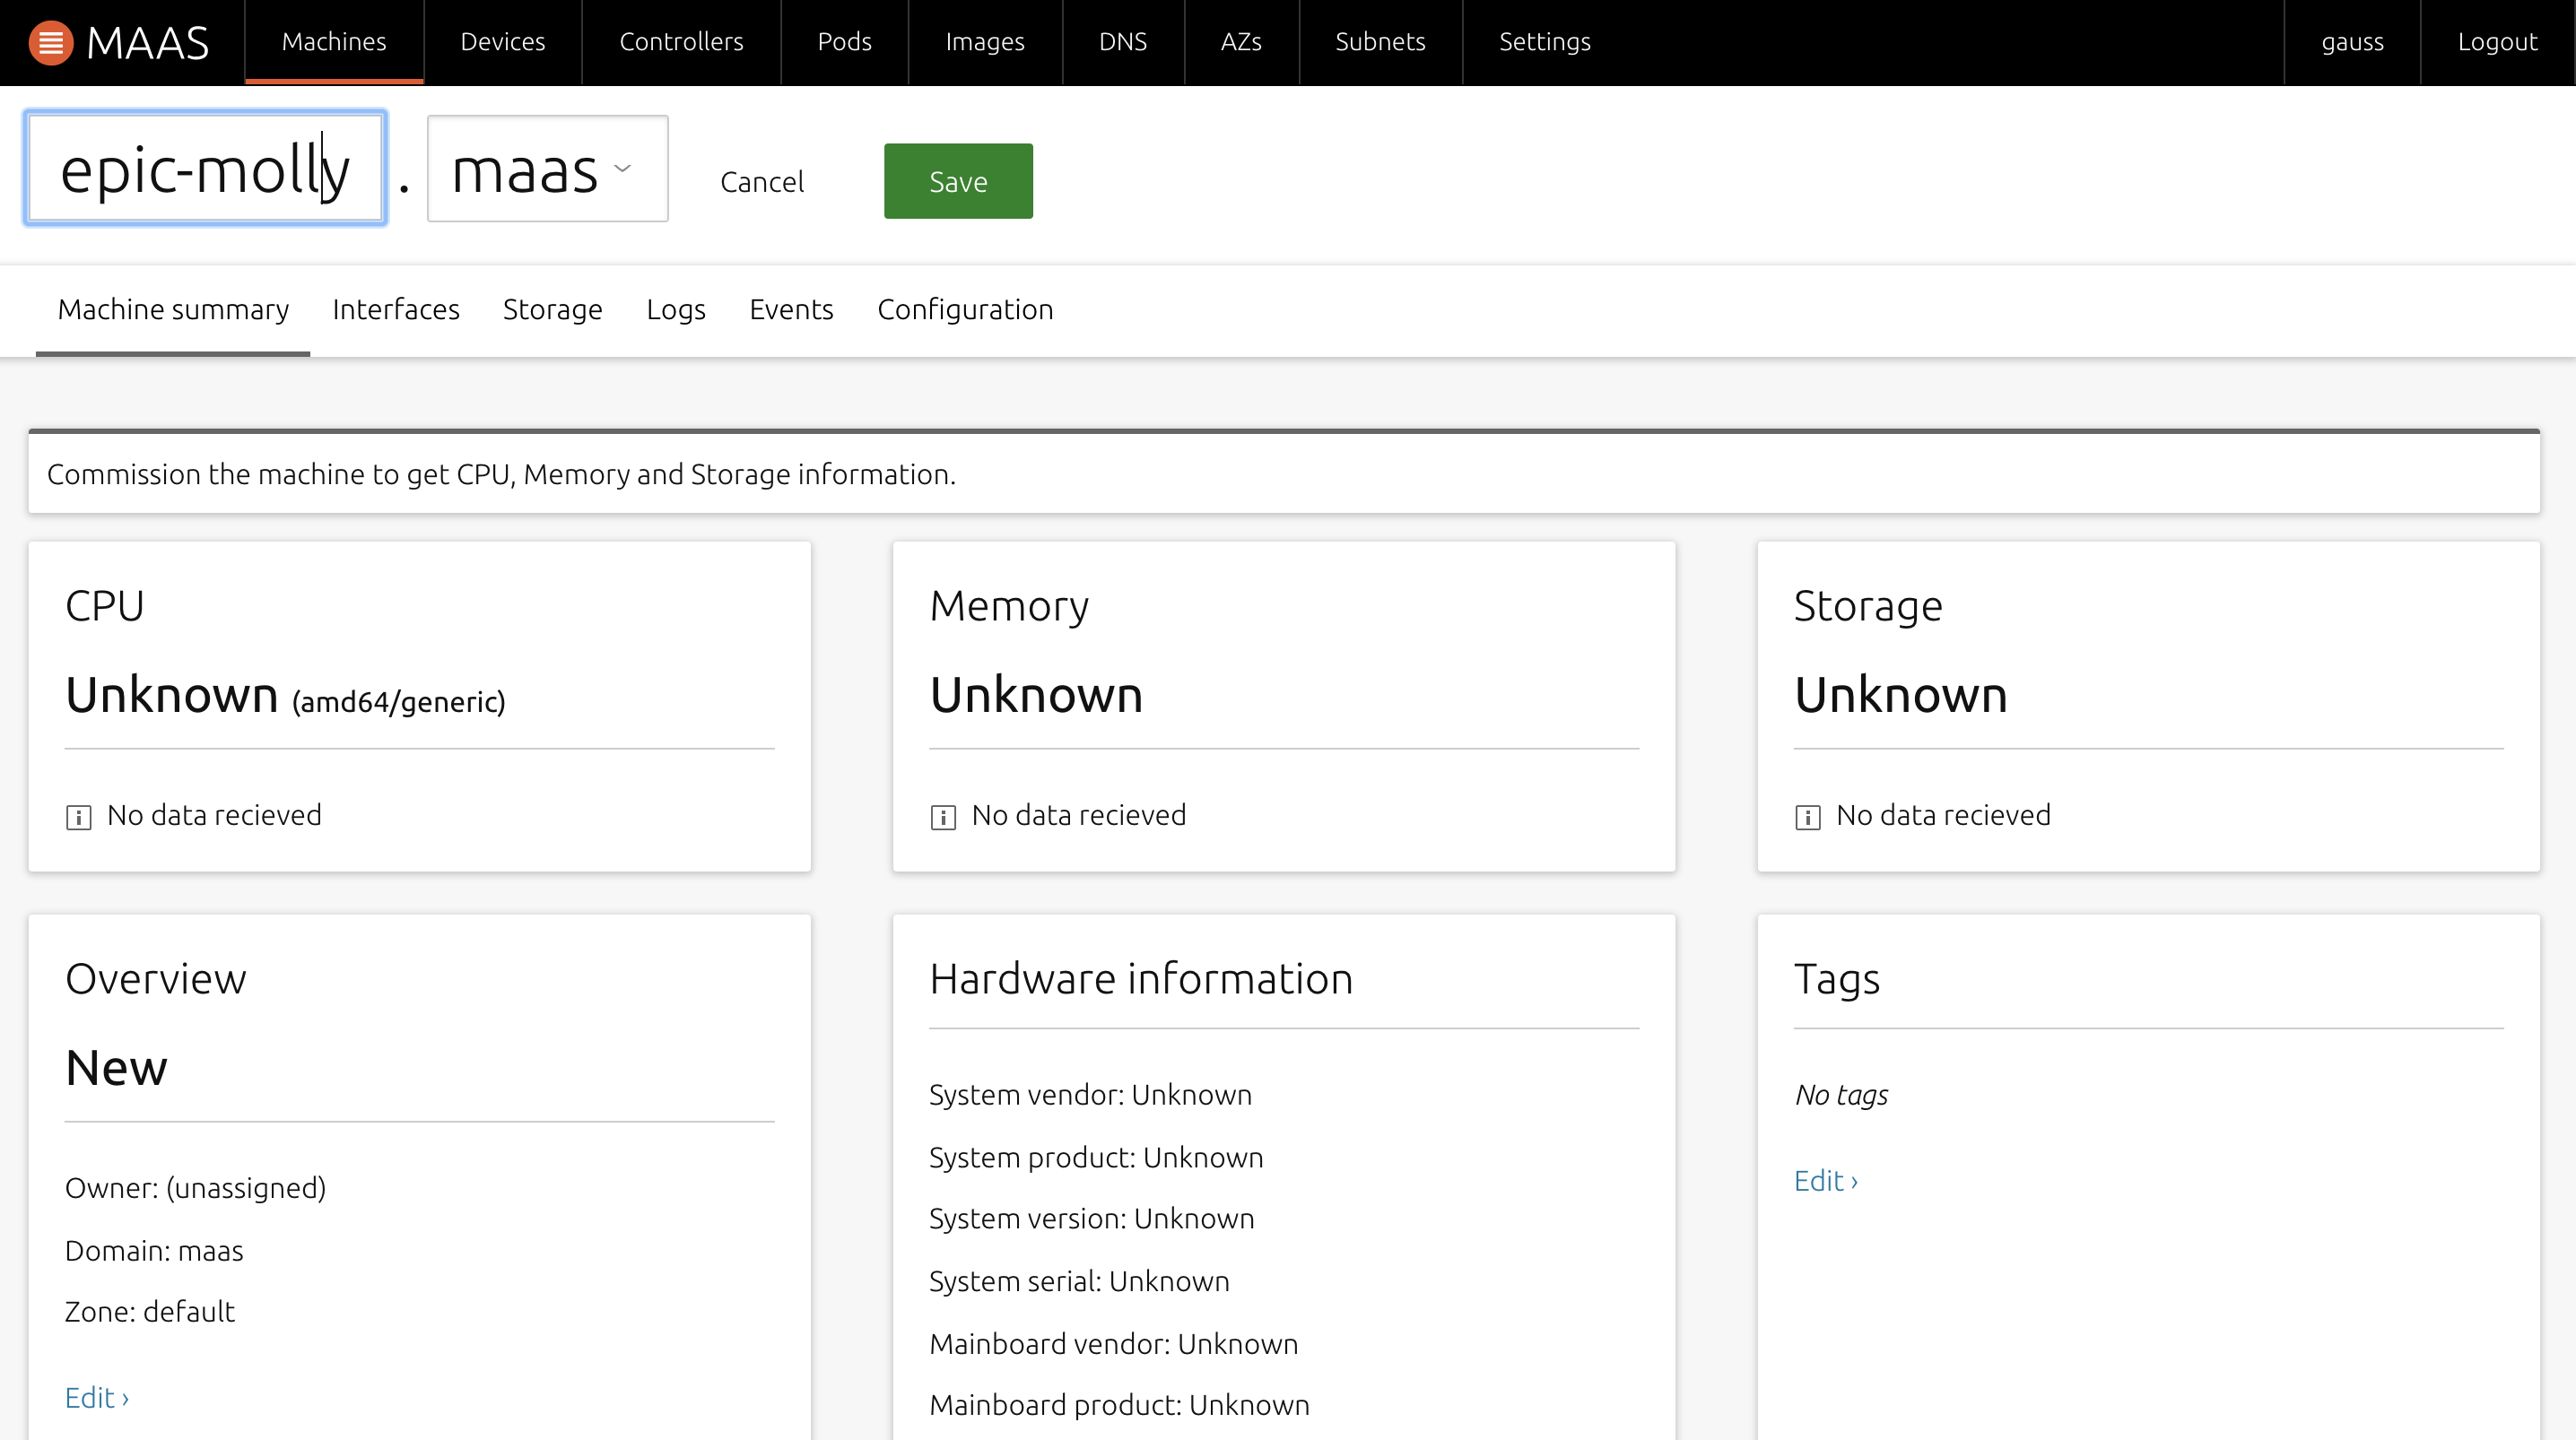Navigate to the Subnets page
Viewport: 2576px width, 1440px height.
click(1379, 42)
